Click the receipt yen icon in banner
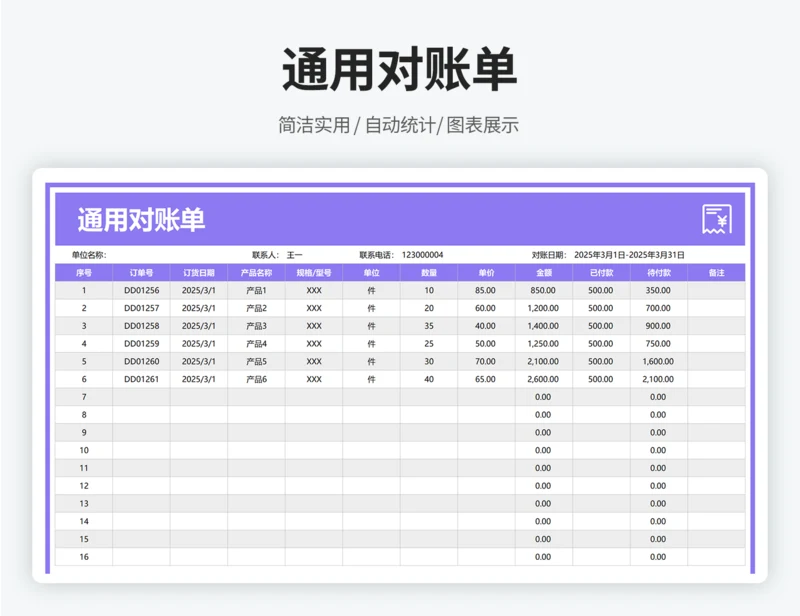This screenshot has height=616, width=800. pyautogui.click(x=717, y=219)
